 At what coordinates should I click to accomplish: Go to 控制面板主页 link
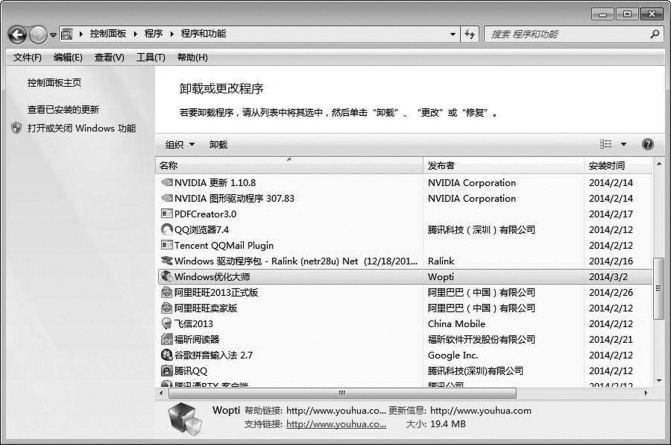tap(54, 83)
